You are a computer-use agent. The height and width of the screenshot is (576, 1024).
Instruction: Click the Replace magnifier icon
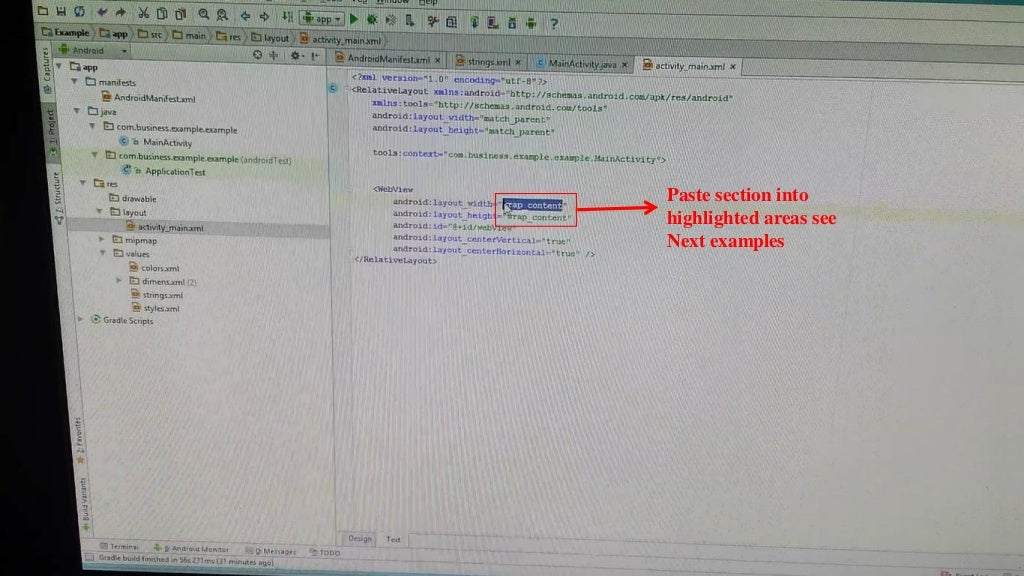223,15
